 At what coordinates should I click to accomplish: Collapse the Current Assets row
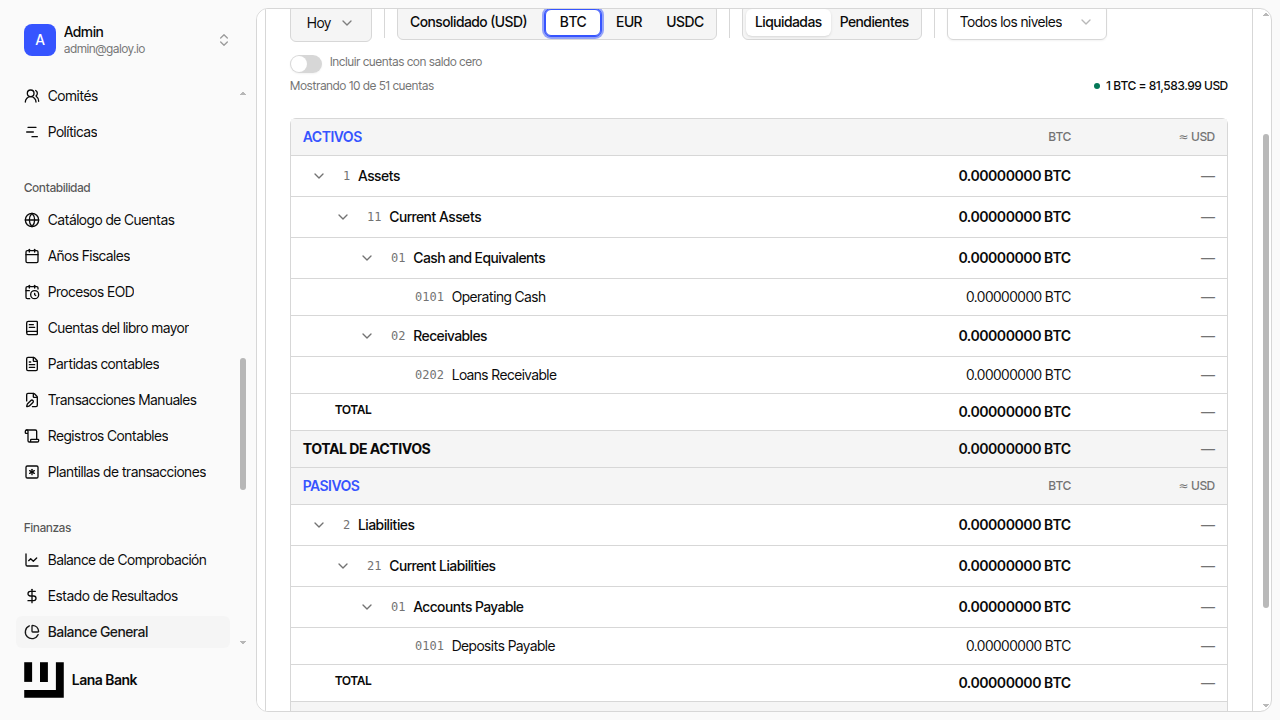[x=343, y=217]
